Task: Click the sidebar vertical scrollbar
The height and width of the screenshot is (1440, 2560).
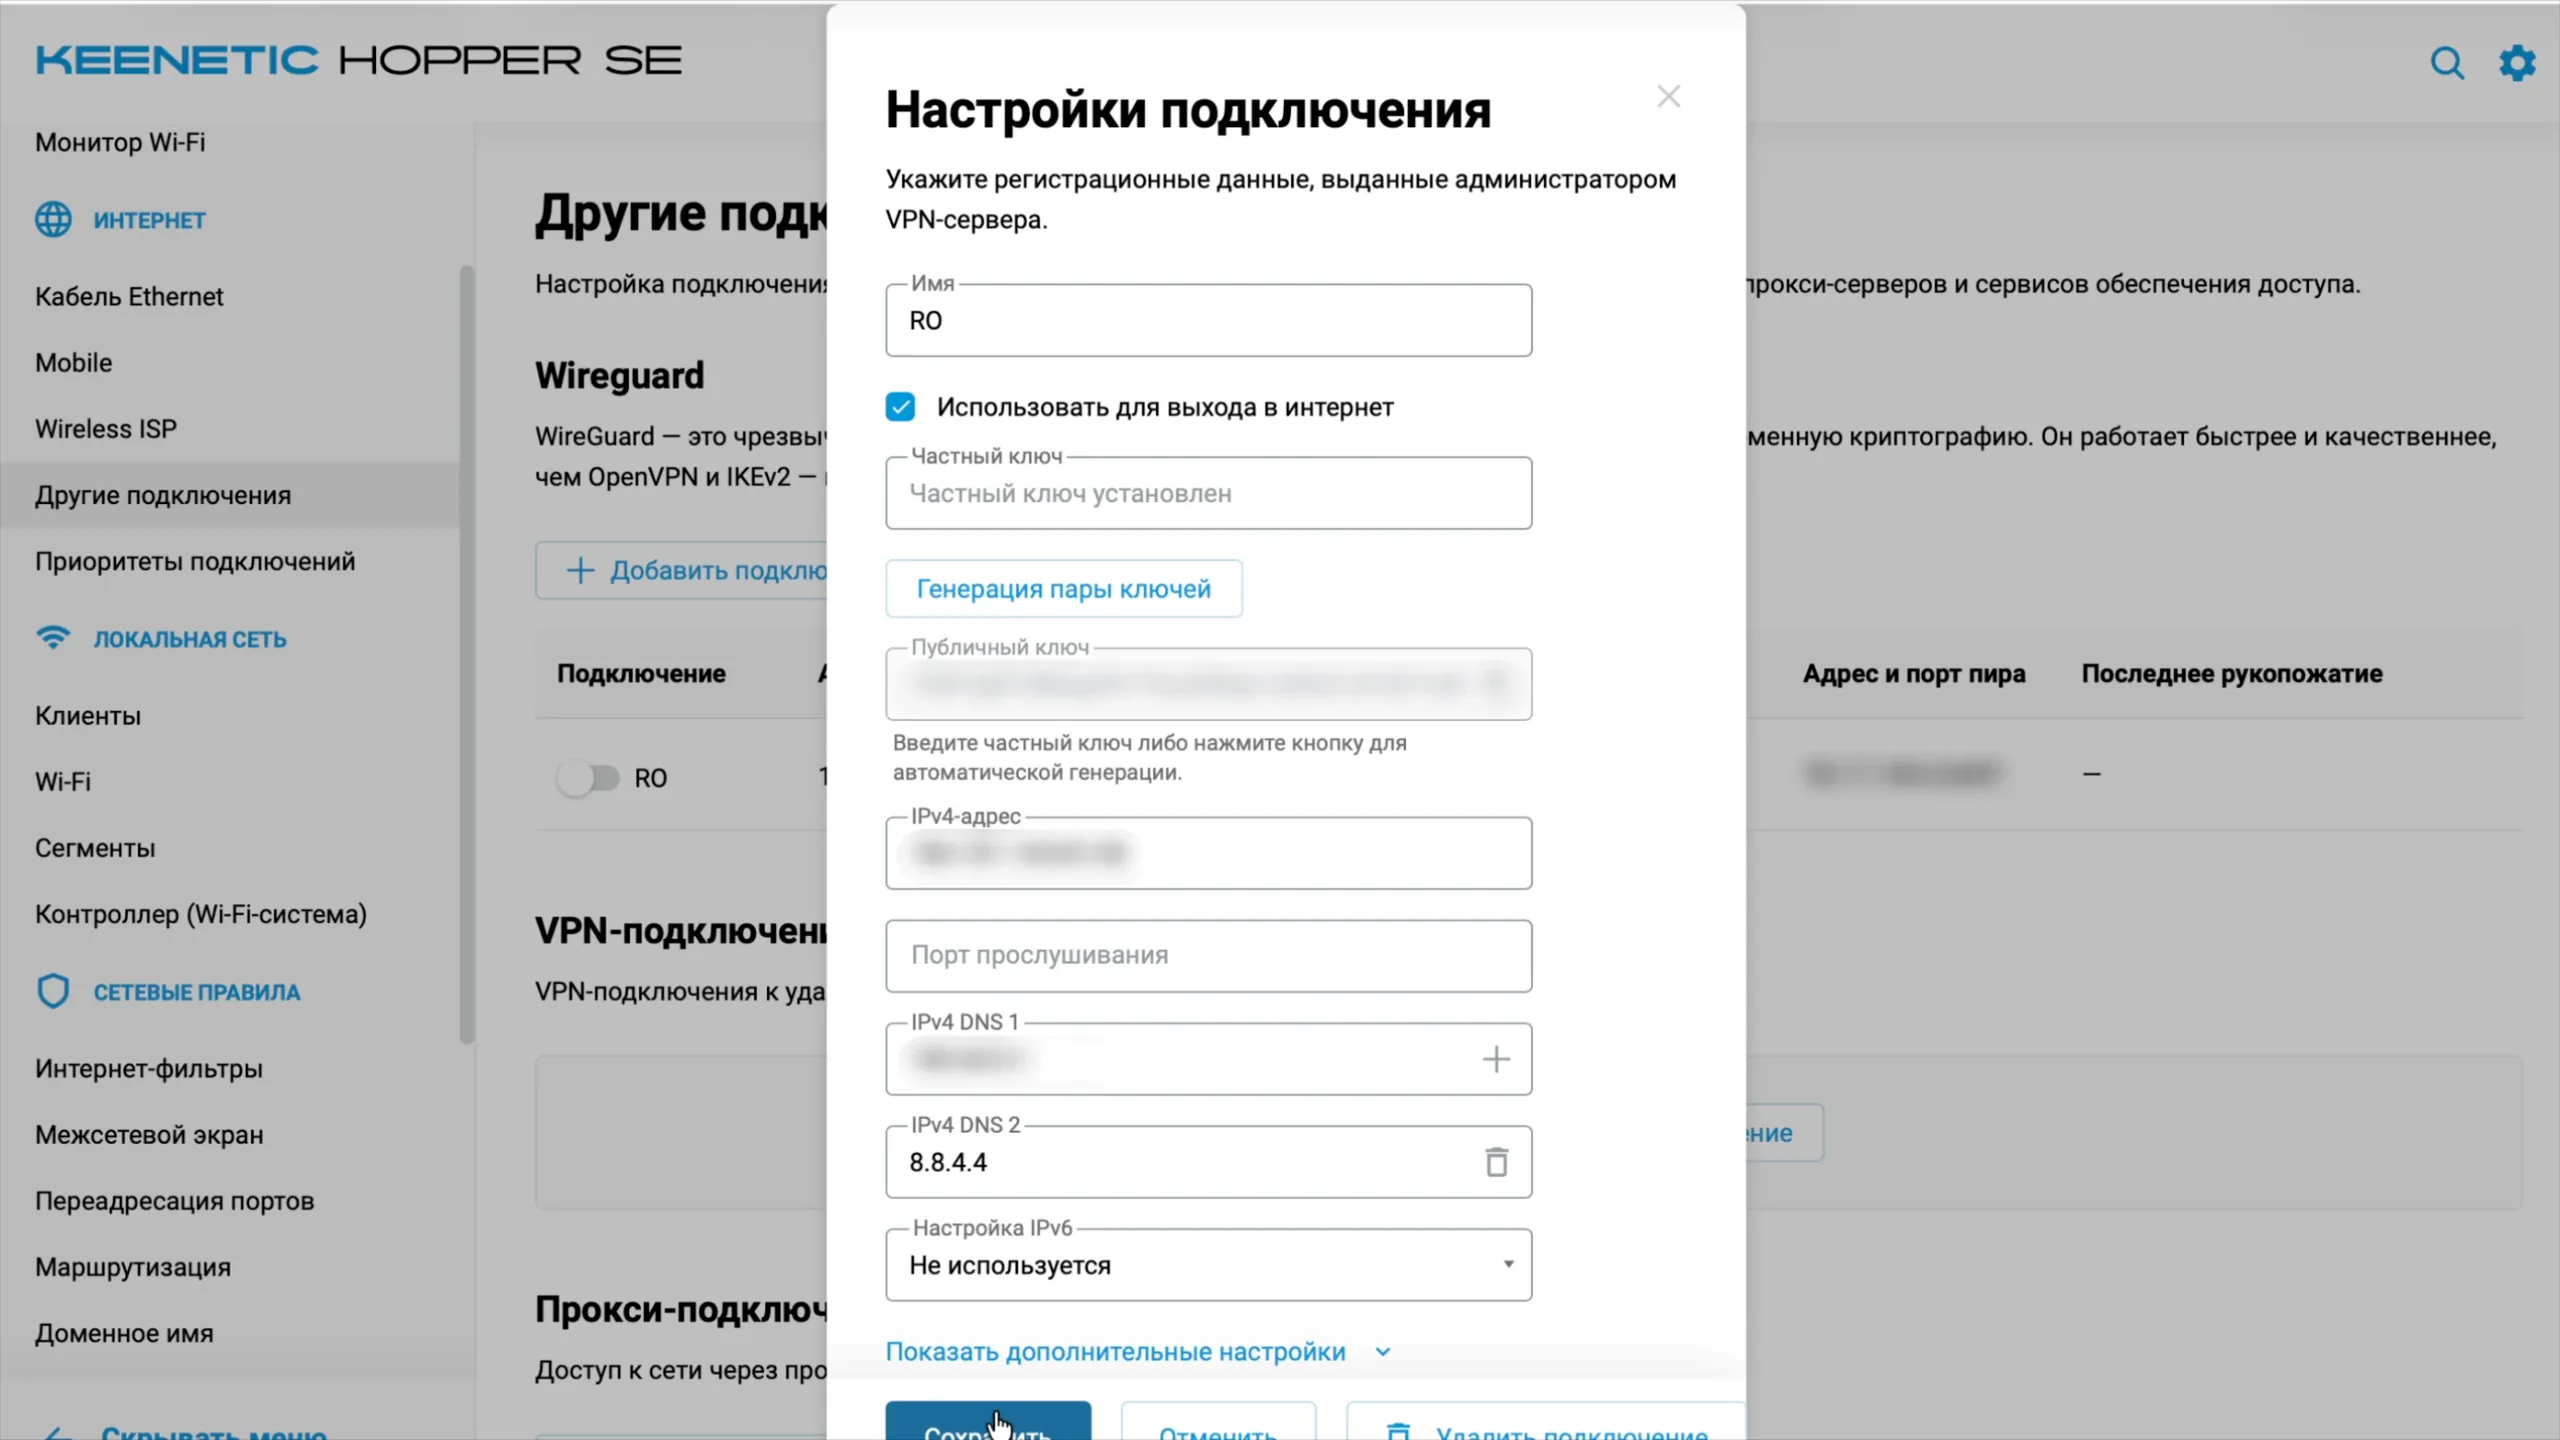Action: click(x=466, y=655)
